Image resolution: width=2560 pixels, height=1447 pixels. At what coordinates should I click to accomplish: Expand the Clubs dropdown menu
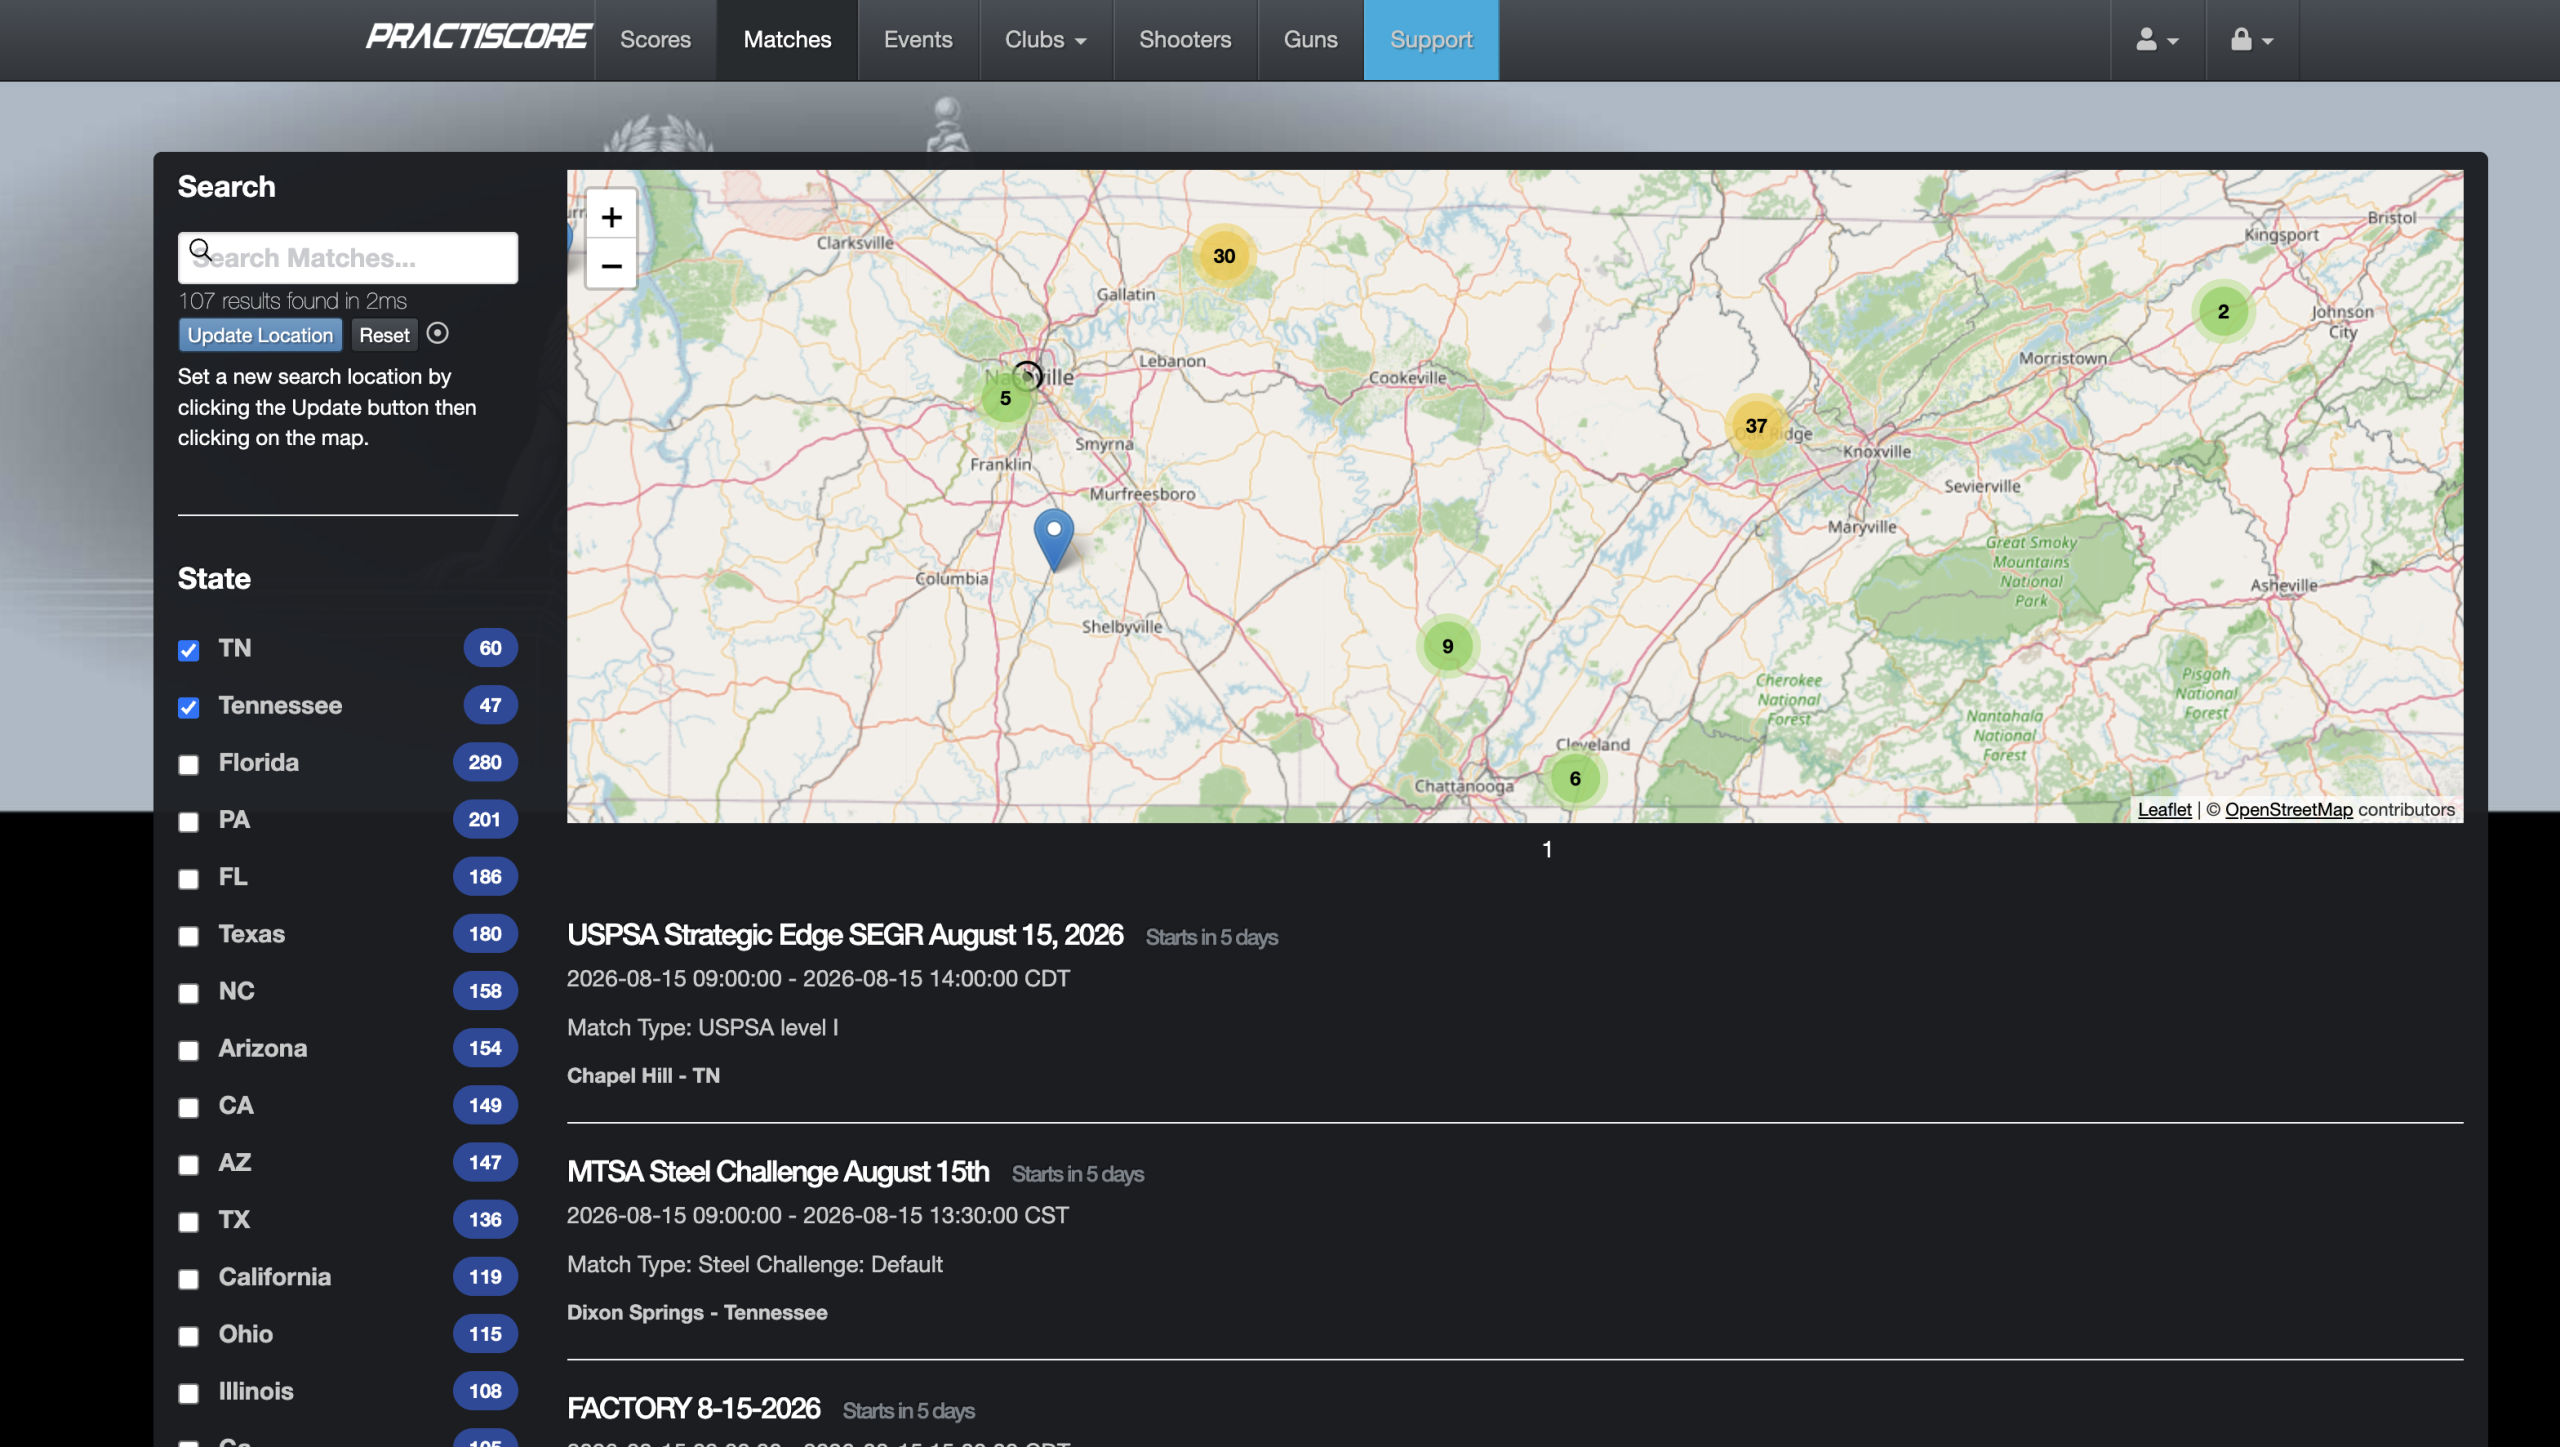pyautogui.click(x=1045, y=40)
